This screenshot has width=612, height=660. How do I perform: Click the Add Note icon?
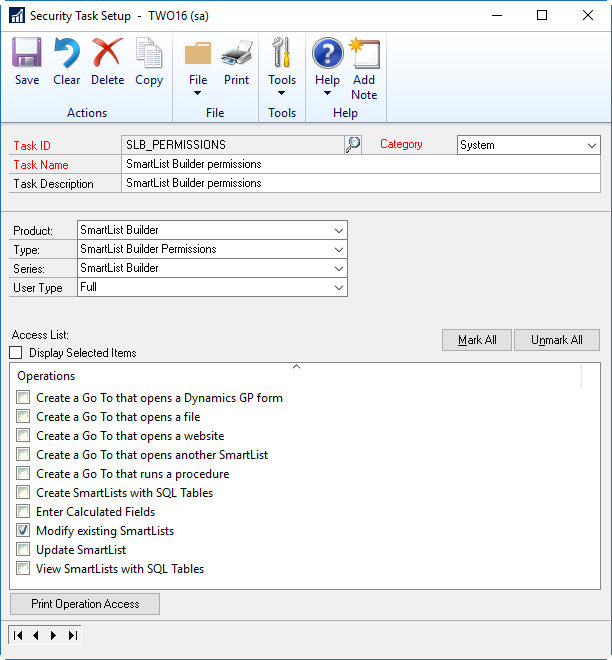click(364, 53)
